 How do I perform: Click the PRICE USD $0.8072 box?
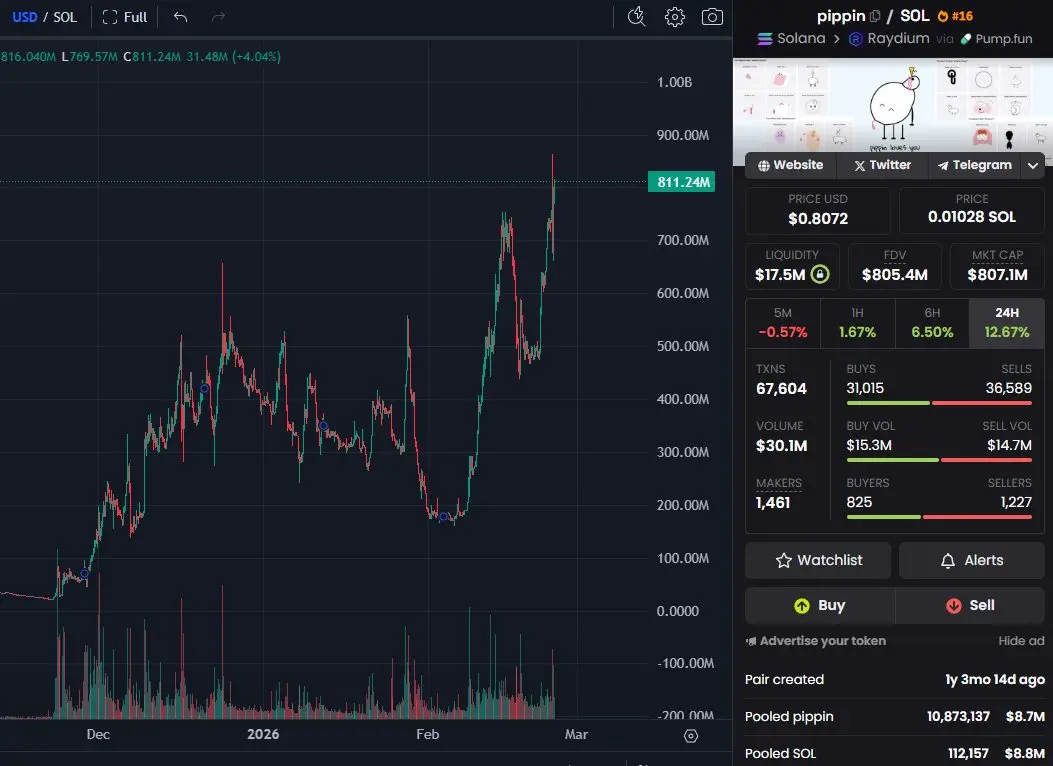tap(818, 210)
